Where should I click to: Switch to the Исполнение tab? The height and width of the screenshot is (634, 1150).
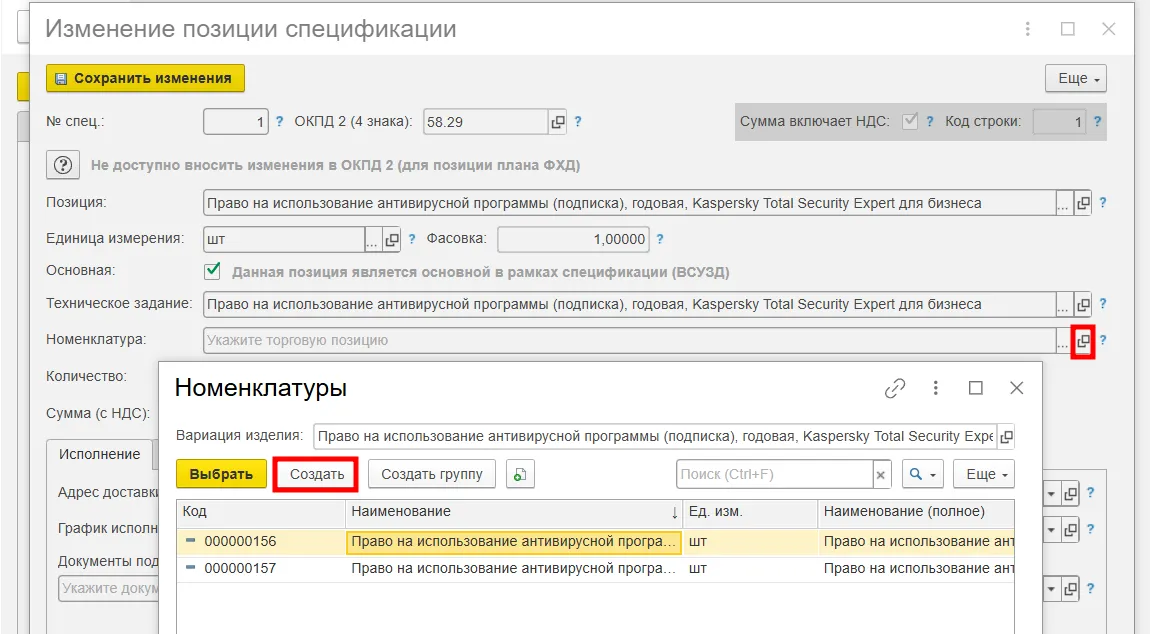100,454
